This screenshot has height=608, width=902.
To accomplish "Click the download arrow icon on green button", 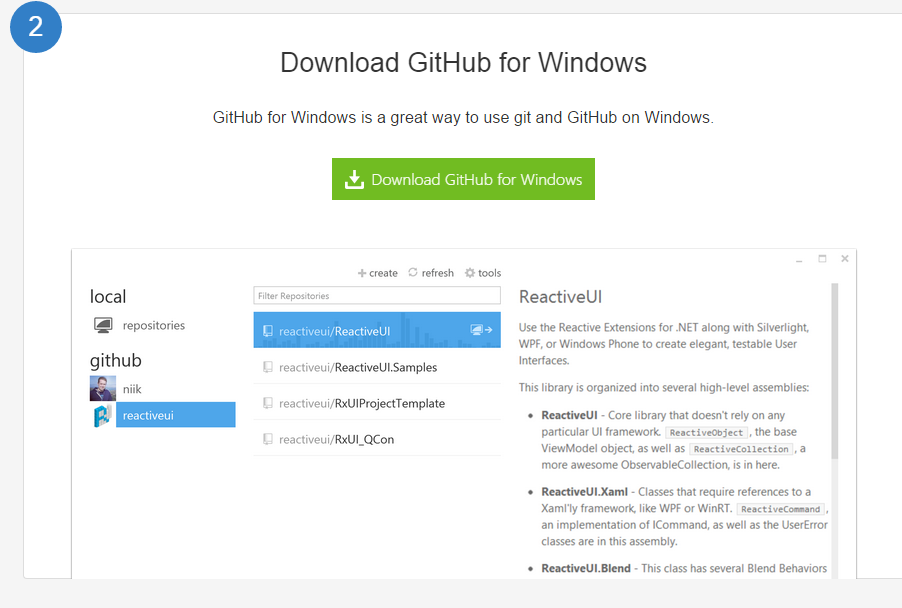I will tap(354, 179).
